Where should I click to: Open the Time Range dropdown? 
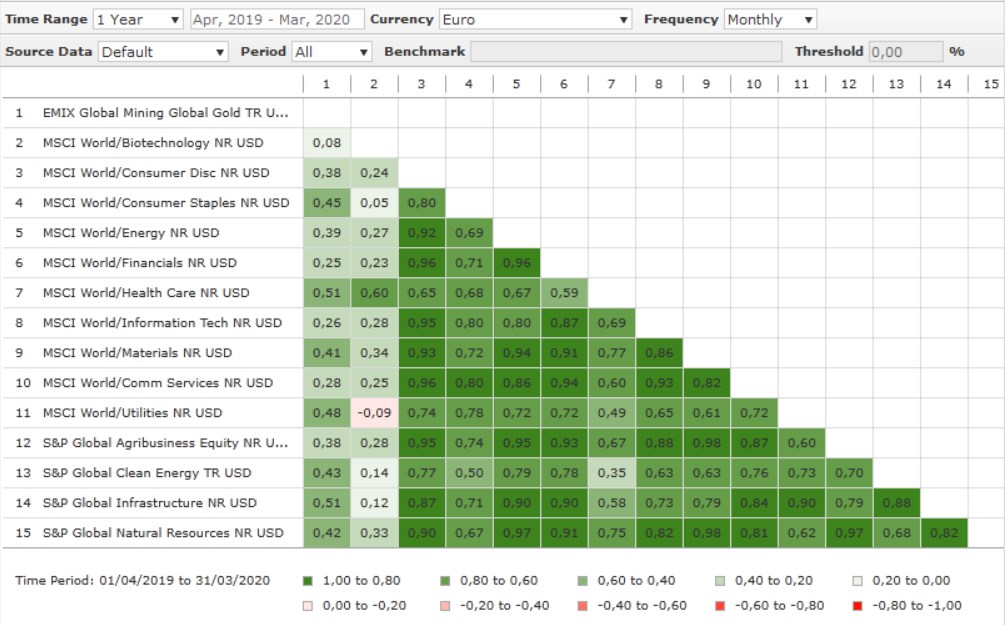138,19
